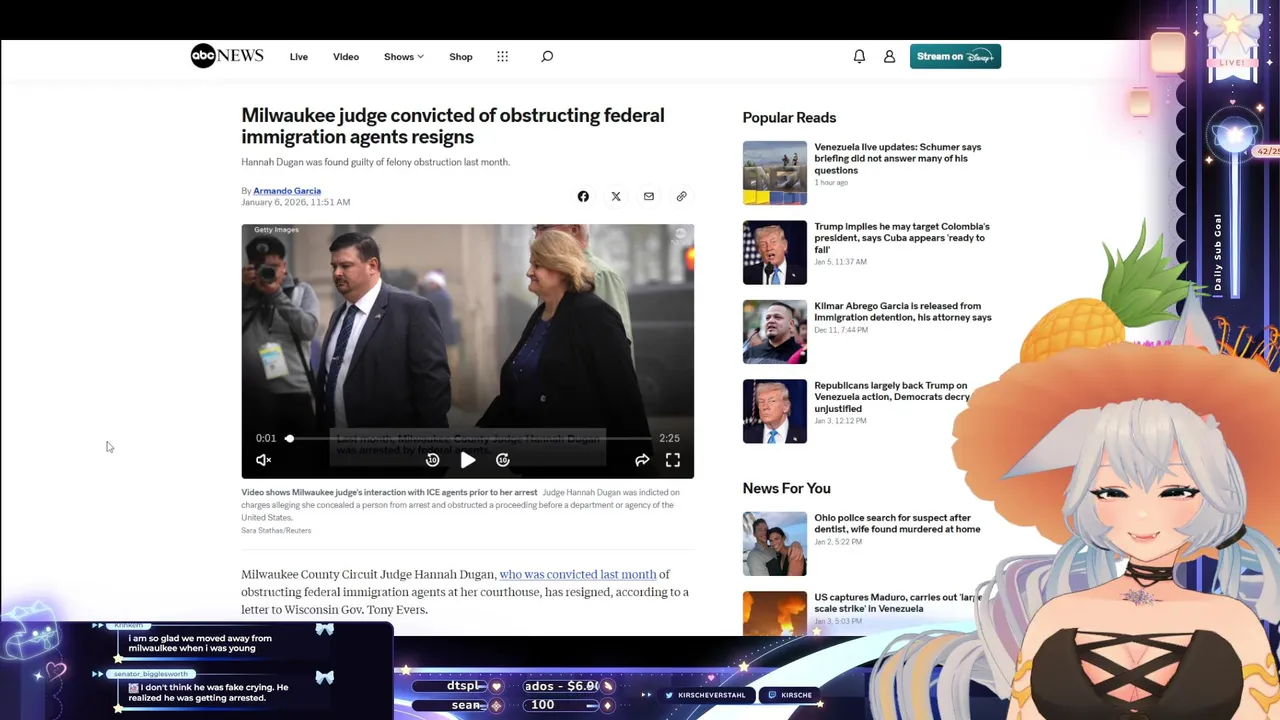Screen dimensions: 1280x720
Task: Open the Kilmar Abrego Garcia thumbnail
Action: click(774, 332)
